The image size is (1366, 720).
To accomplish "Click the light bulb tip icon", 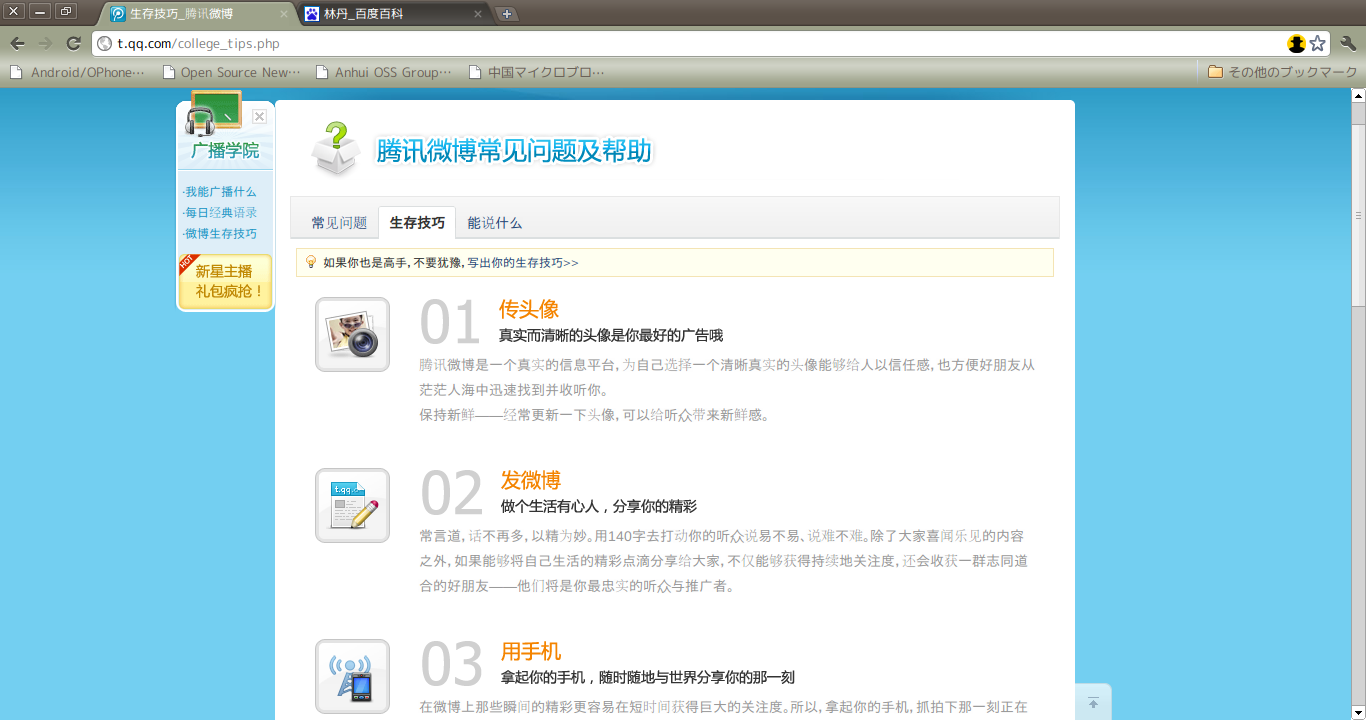I will tap(311, 262).
